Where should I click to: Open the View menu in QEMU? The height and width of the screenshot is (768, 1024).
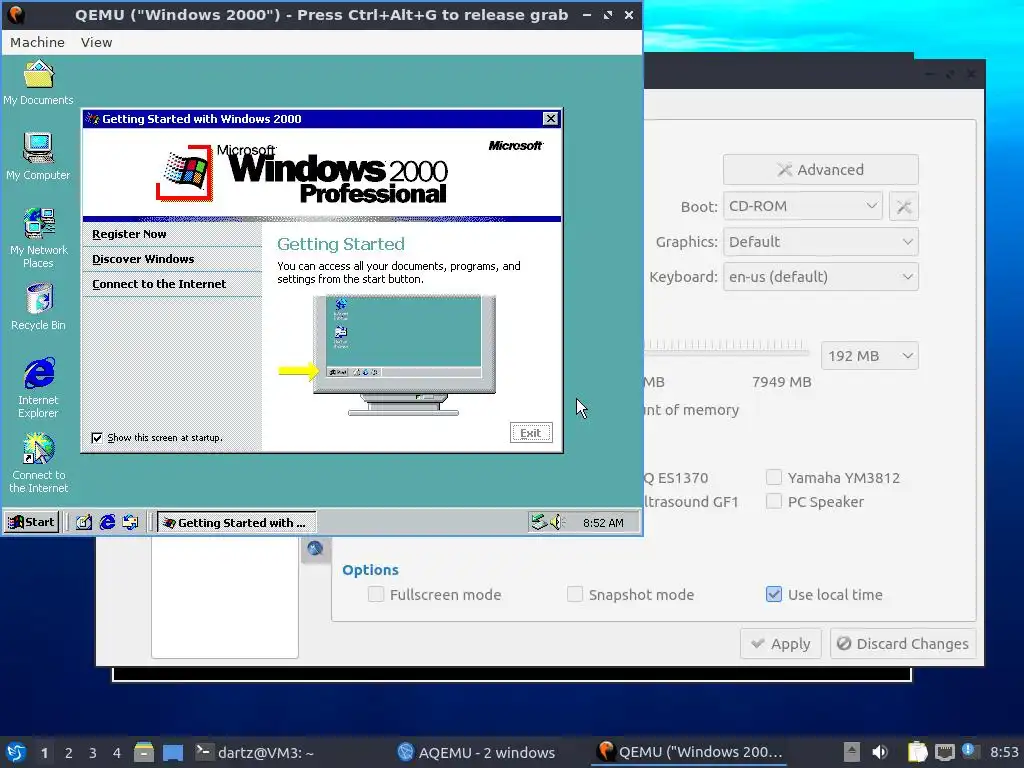[96, 42]
